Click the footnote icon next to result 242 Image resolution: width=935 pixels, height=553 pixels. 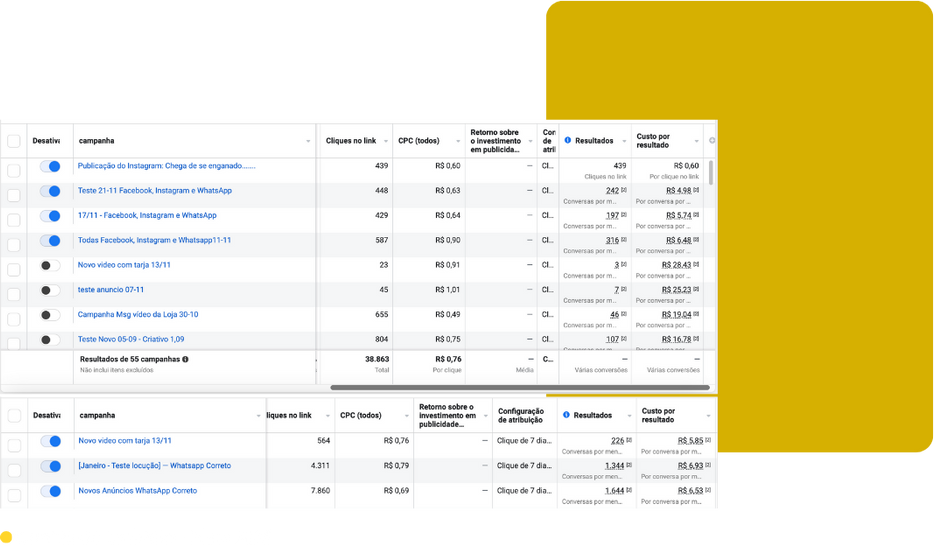click(x=624, y=191)
